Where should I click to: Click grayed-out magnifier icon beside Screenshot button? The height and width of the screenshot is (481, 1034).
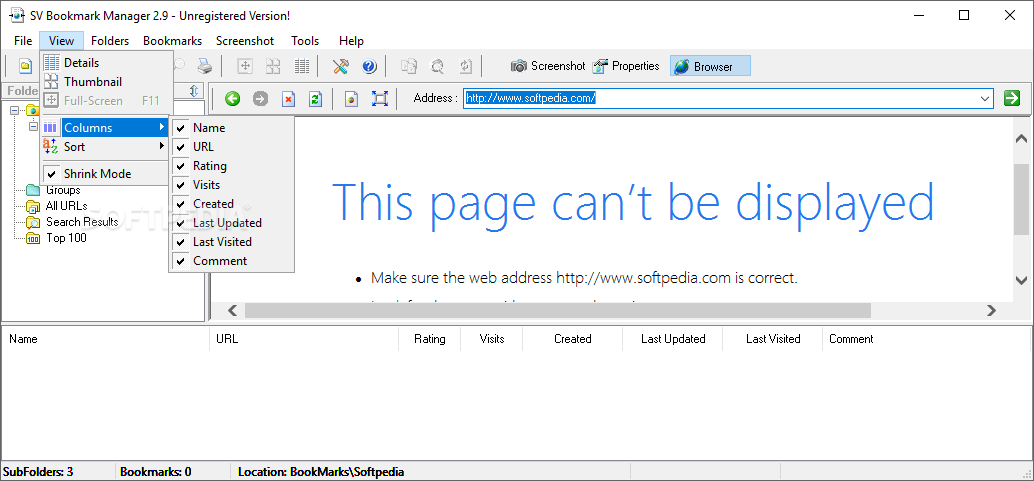pos(438,66)
